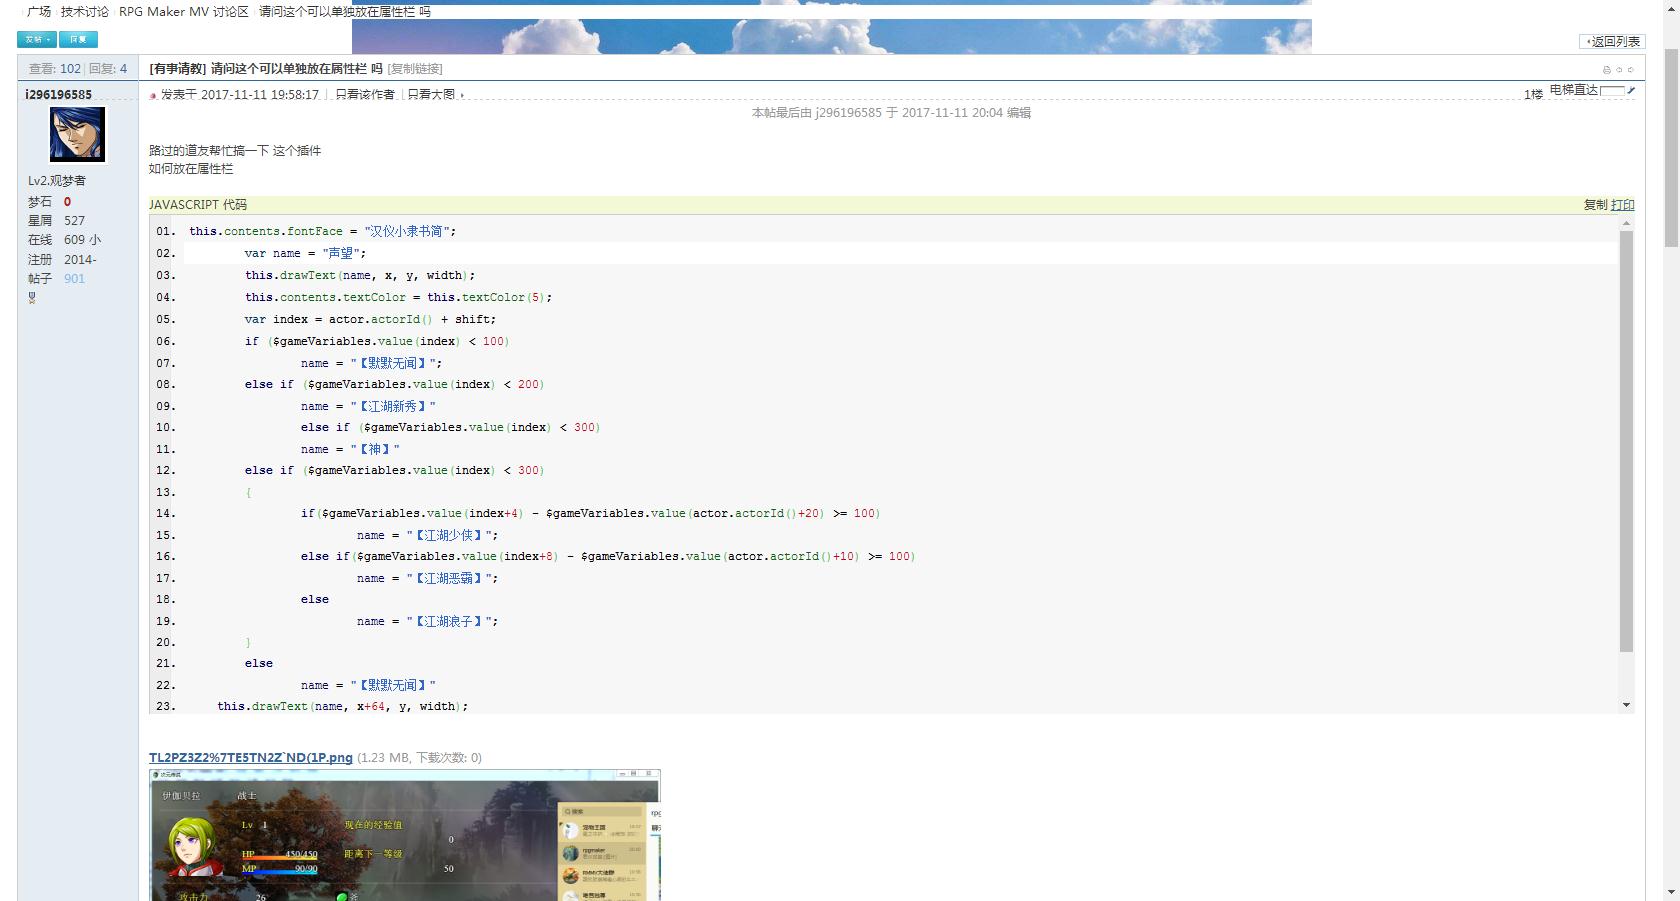1680x901 pixels.
Task: Click the print thread icon
Action: coord(1607,70)
